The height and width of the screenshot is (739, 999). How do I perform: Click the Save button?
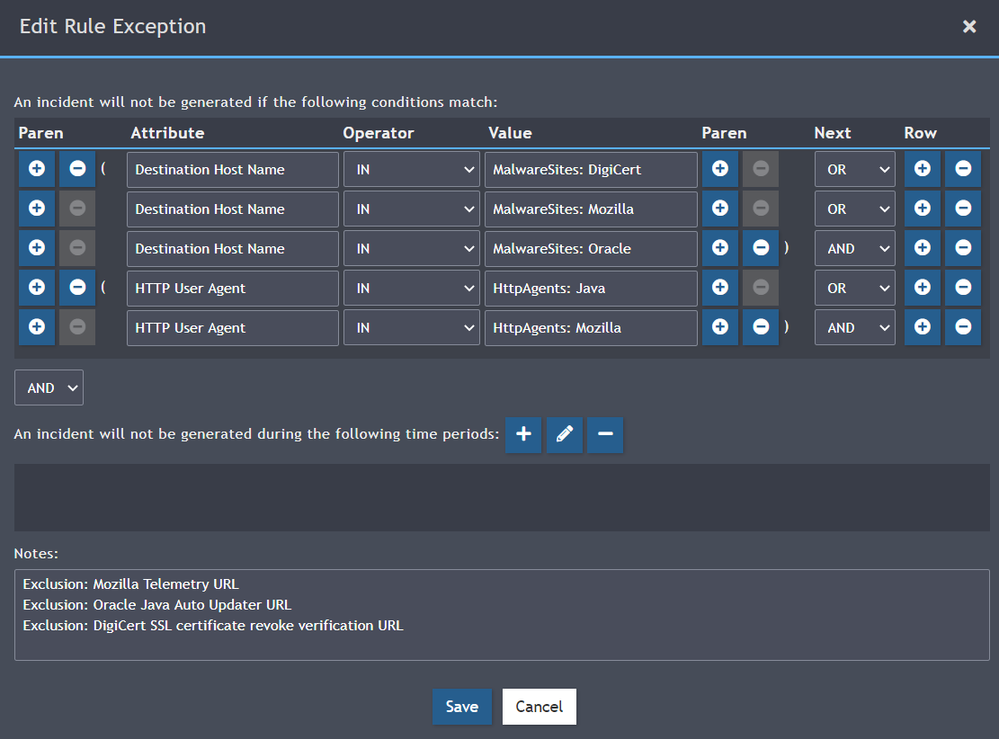(x=461, y=706)
